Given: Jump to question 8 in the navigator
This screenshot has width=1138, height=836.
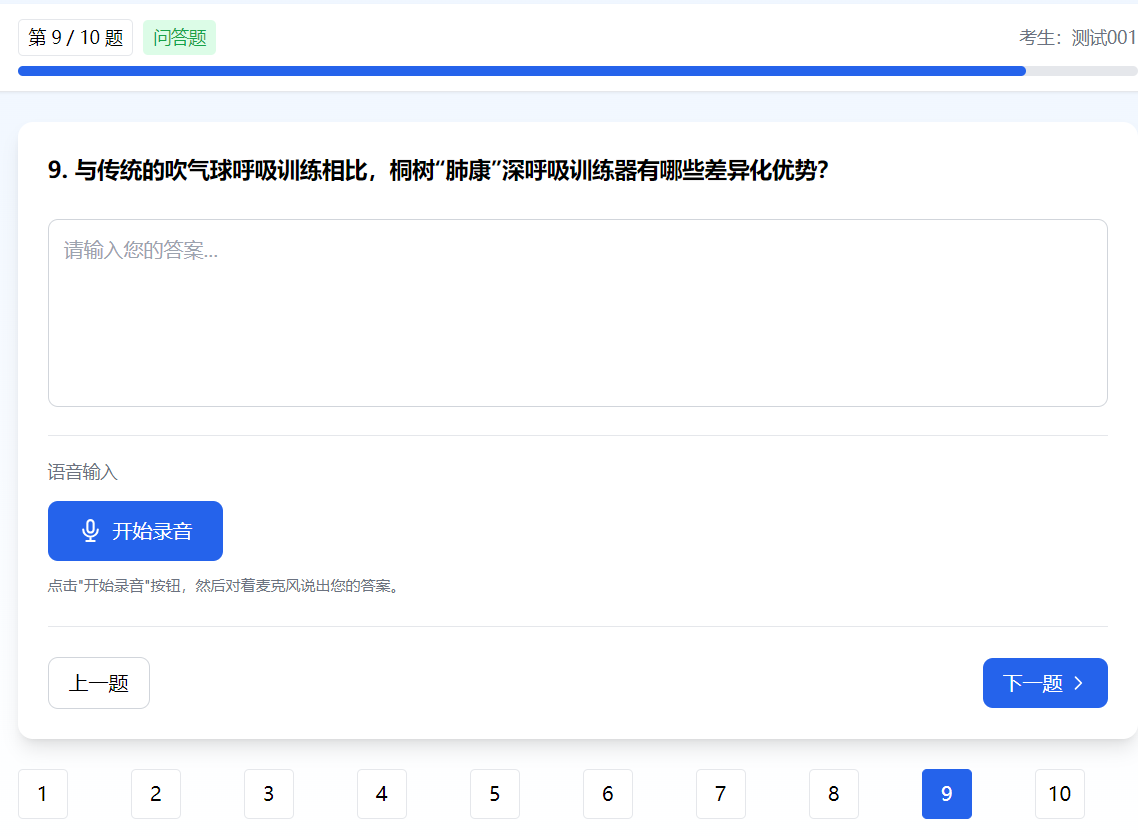Looking at the screenshot, I should coord(834,794).
